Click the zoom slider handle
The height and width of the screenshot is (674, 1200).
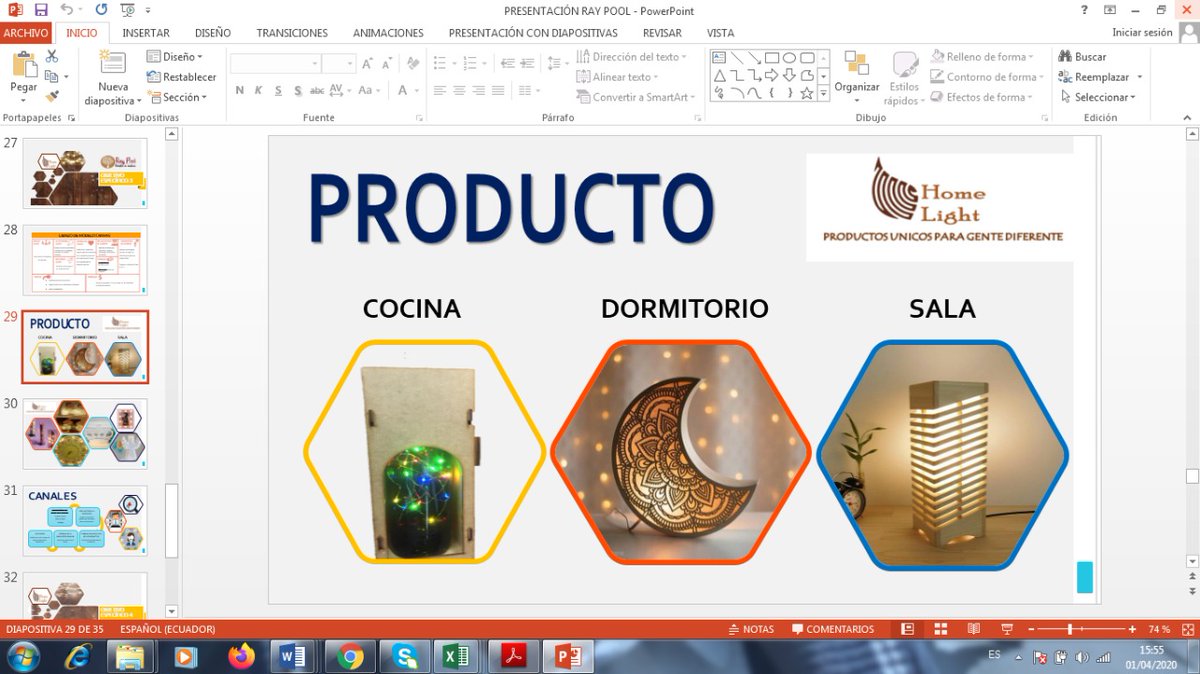tap(1071, 629)
